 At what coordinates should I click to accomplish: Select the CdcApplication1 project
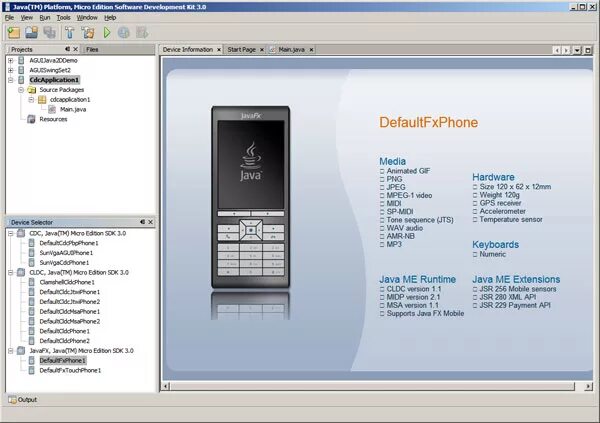54,80
